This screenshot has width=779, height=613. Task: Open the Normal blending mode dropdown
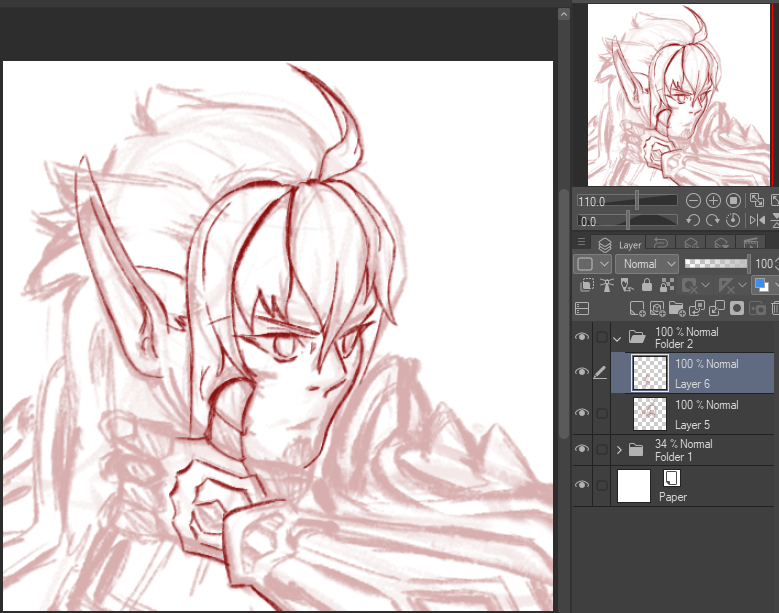pos(647,264)
